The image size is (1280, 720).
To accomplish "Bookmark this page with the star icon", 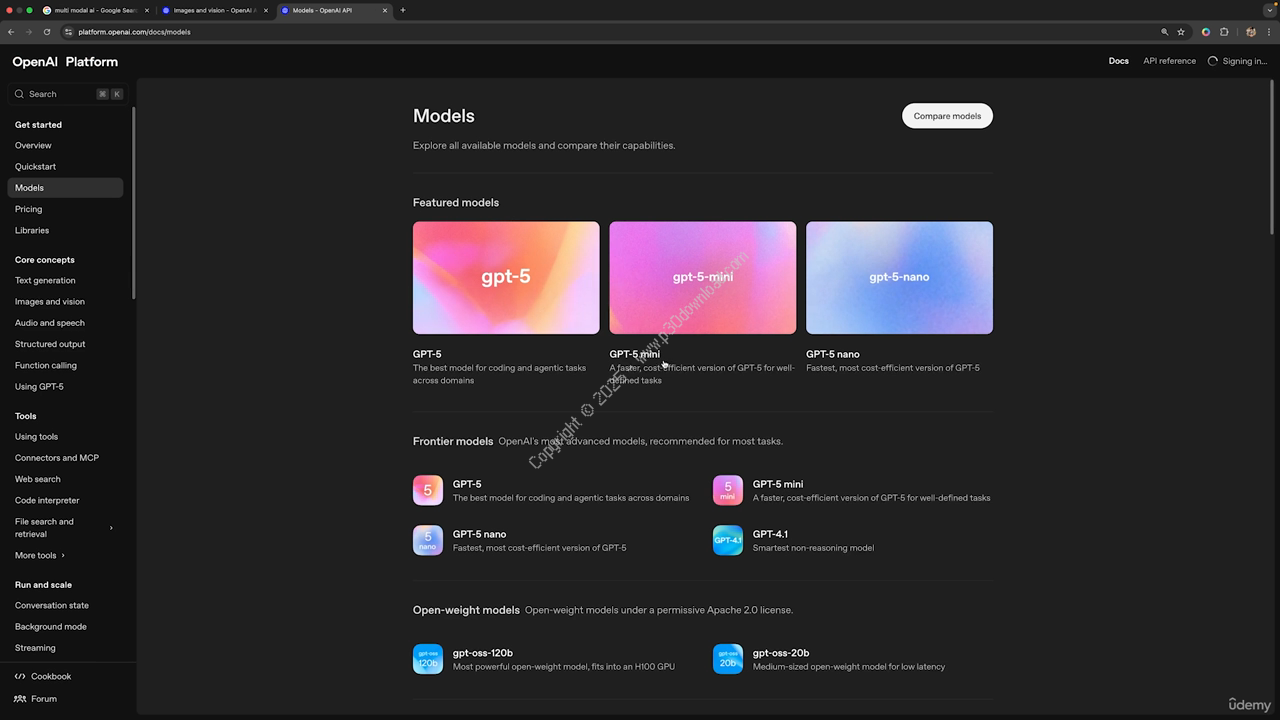I will 1181,32.
